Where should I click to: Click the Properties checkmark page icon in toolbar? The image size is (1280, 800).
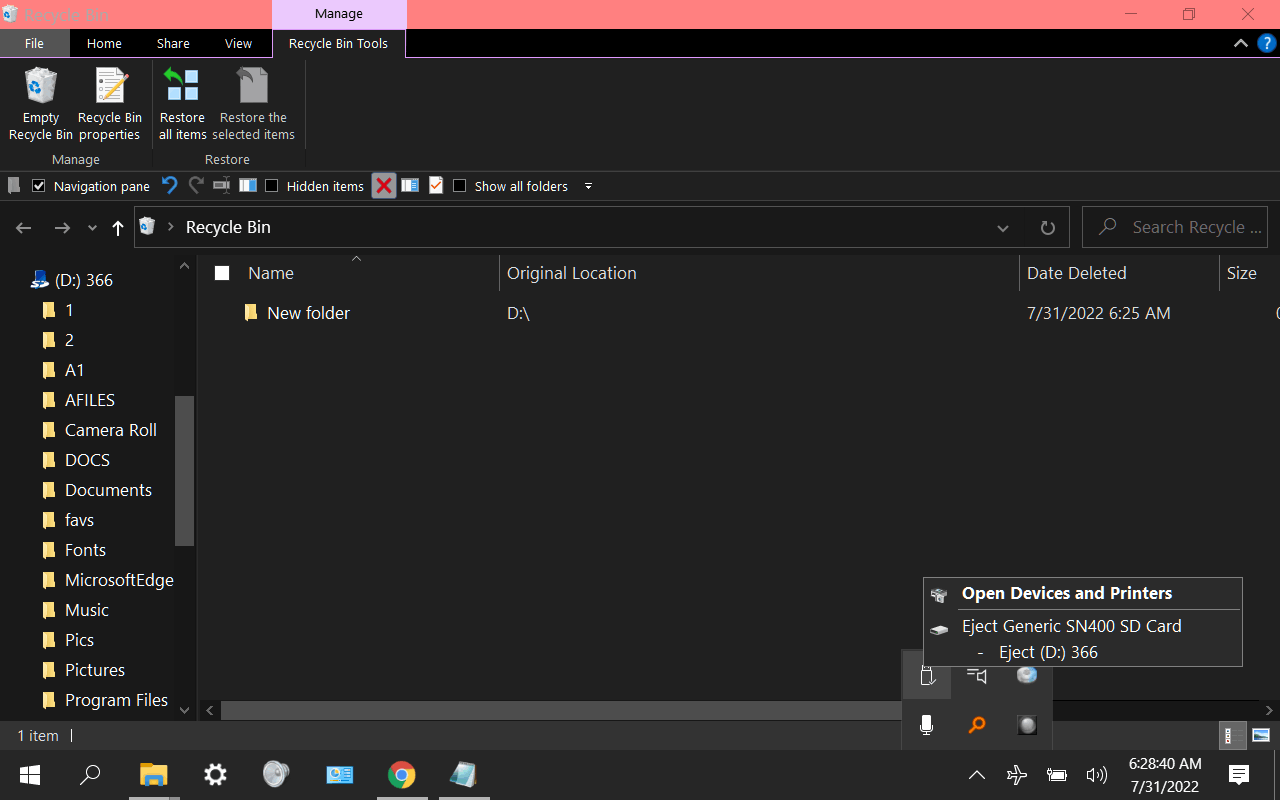pos(436,185)
